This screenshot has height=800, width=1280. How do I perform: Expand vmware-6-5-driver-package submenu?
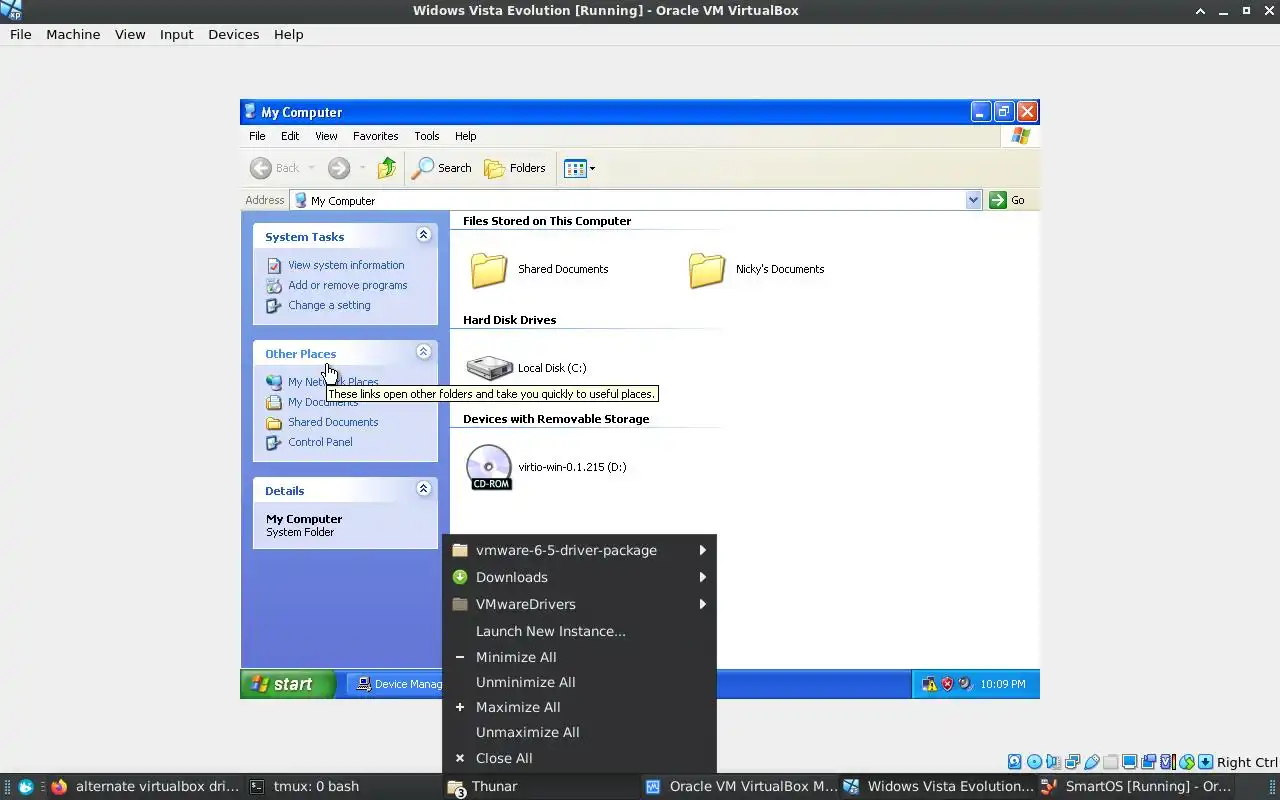point(579,550)
